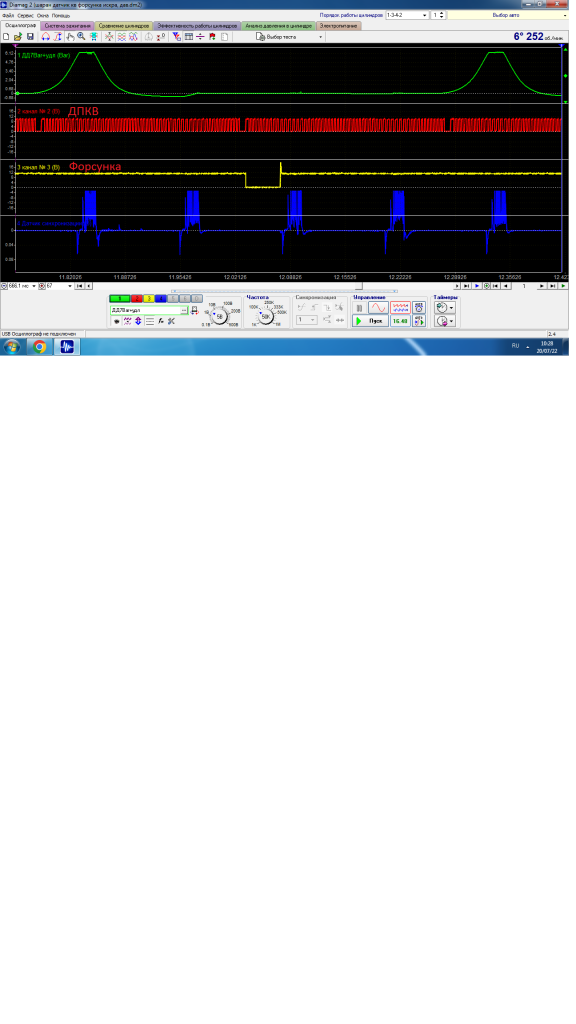The image size is (576, 1024).
Task: Open Chrome from the Windows taskbar
Action: (40, 347)
